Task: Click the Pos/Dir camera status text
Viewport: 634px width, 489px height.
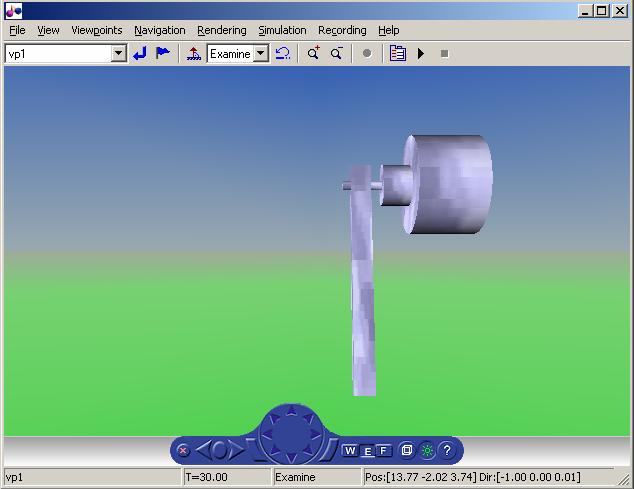Action: pos(472,477)
